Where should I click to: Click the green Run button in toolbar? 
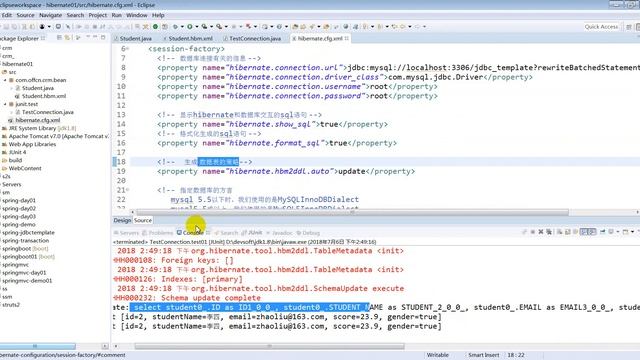[190, 27]
